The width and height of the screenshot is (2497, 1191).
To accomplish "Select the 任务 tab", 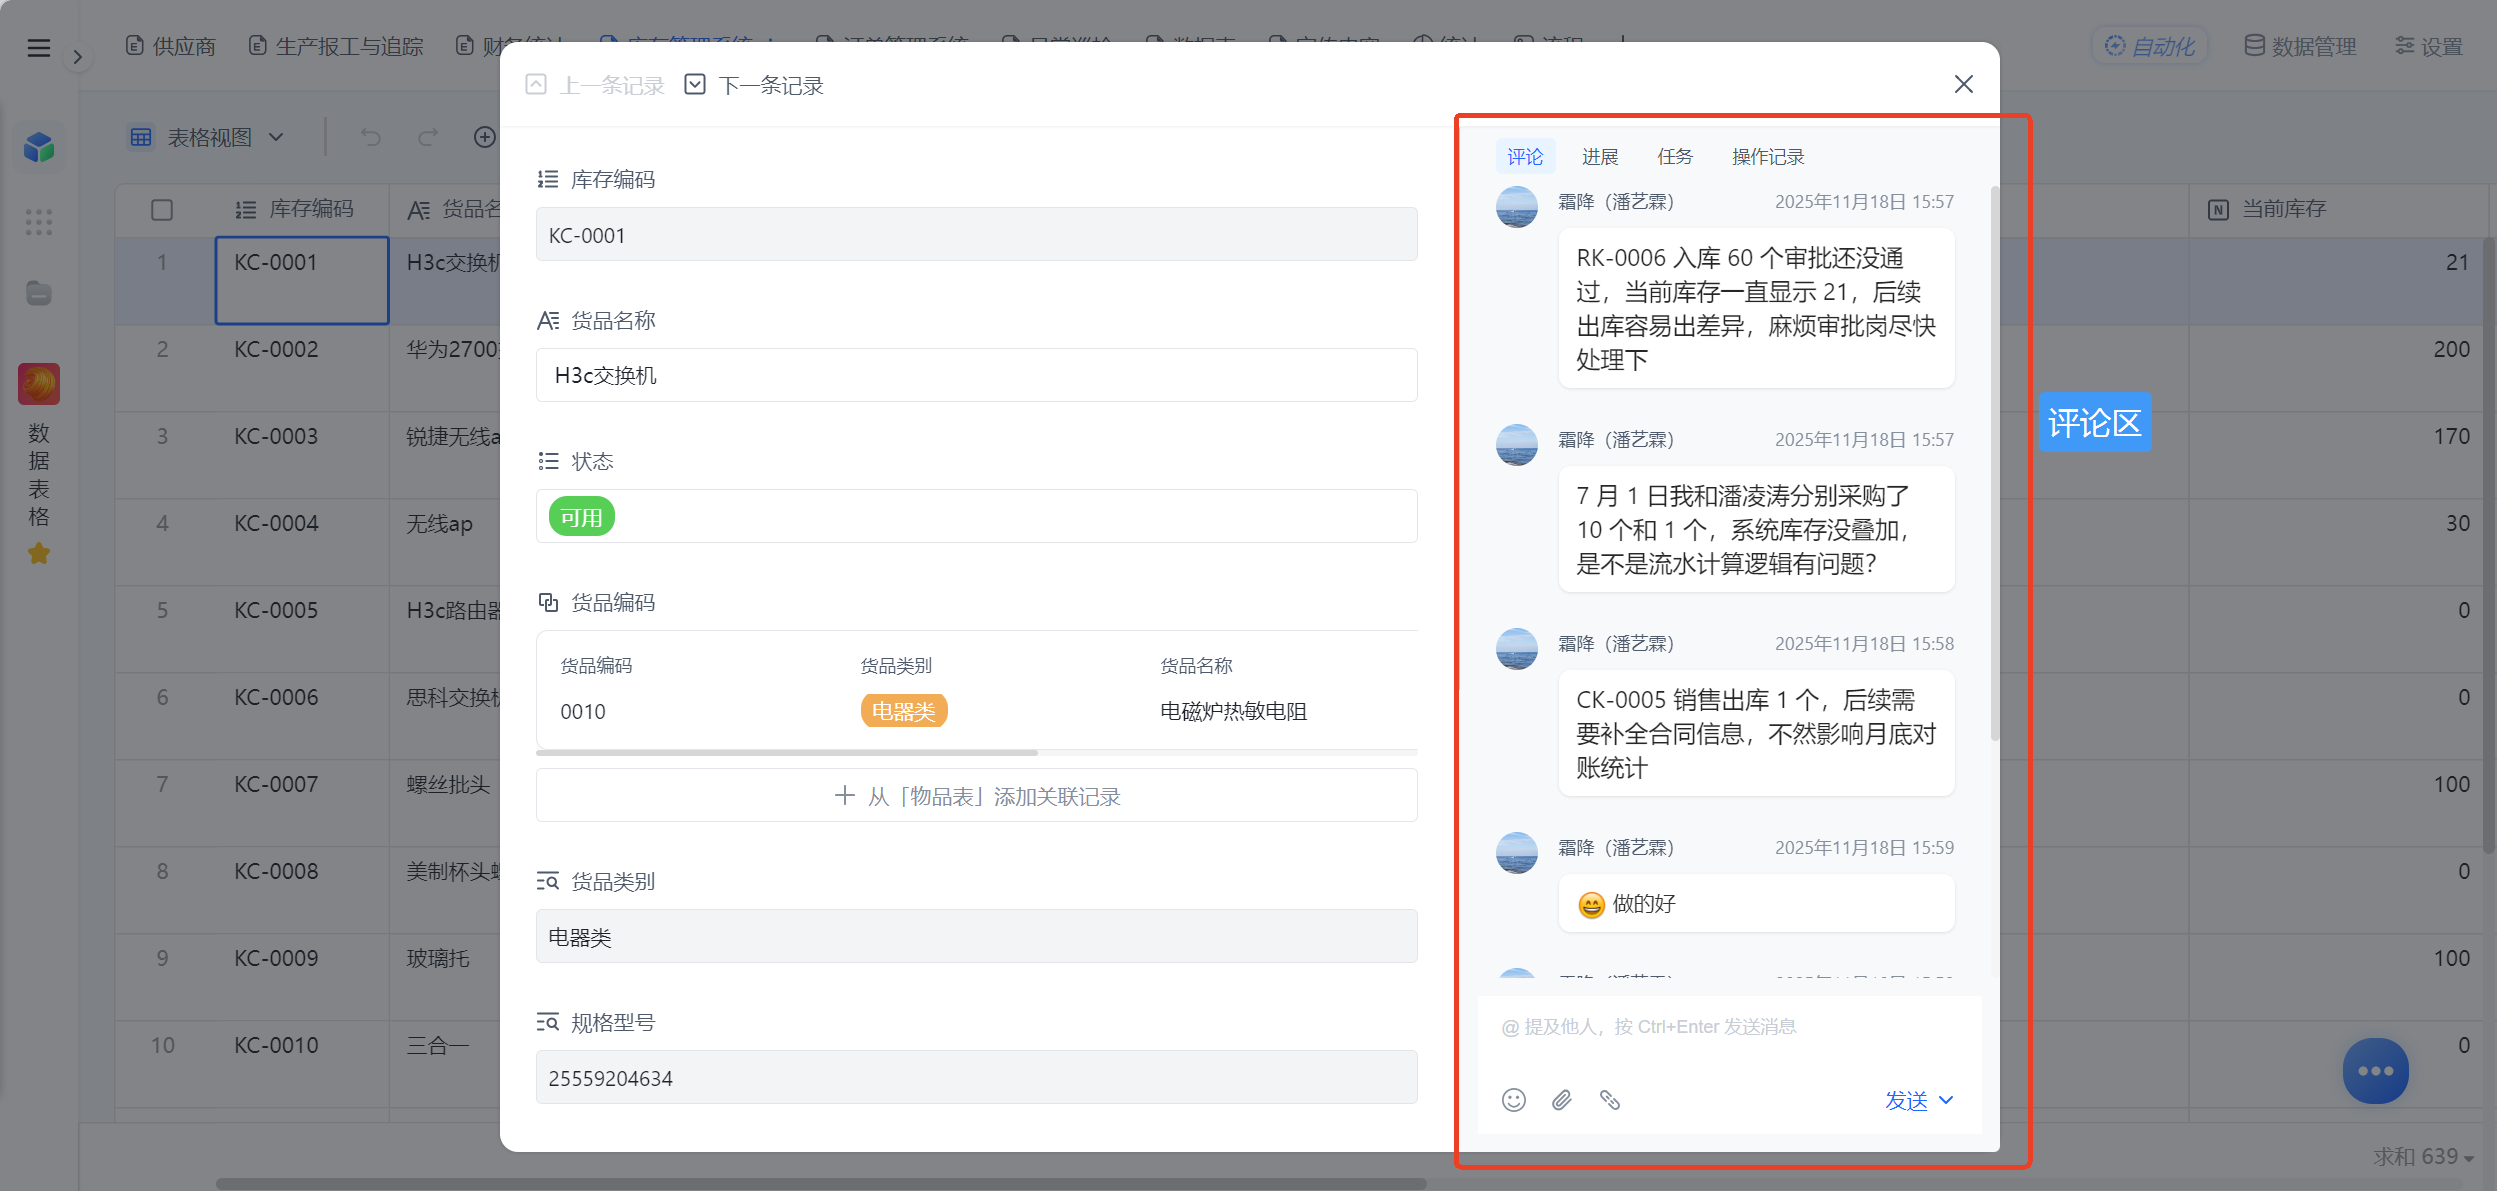I will [x=1675, y=156].
